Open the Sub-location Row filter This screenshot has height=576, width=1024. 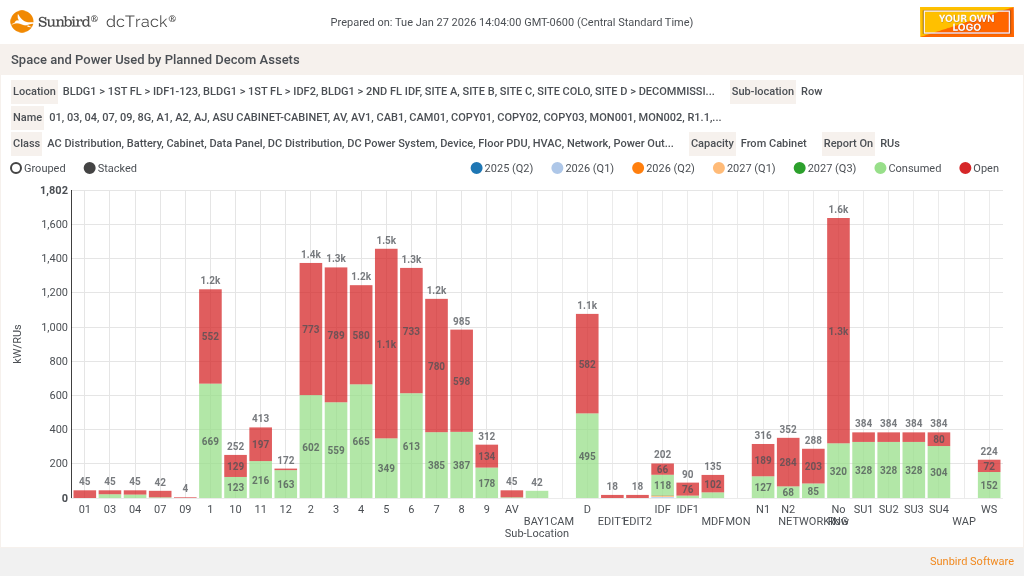[811, 91]
